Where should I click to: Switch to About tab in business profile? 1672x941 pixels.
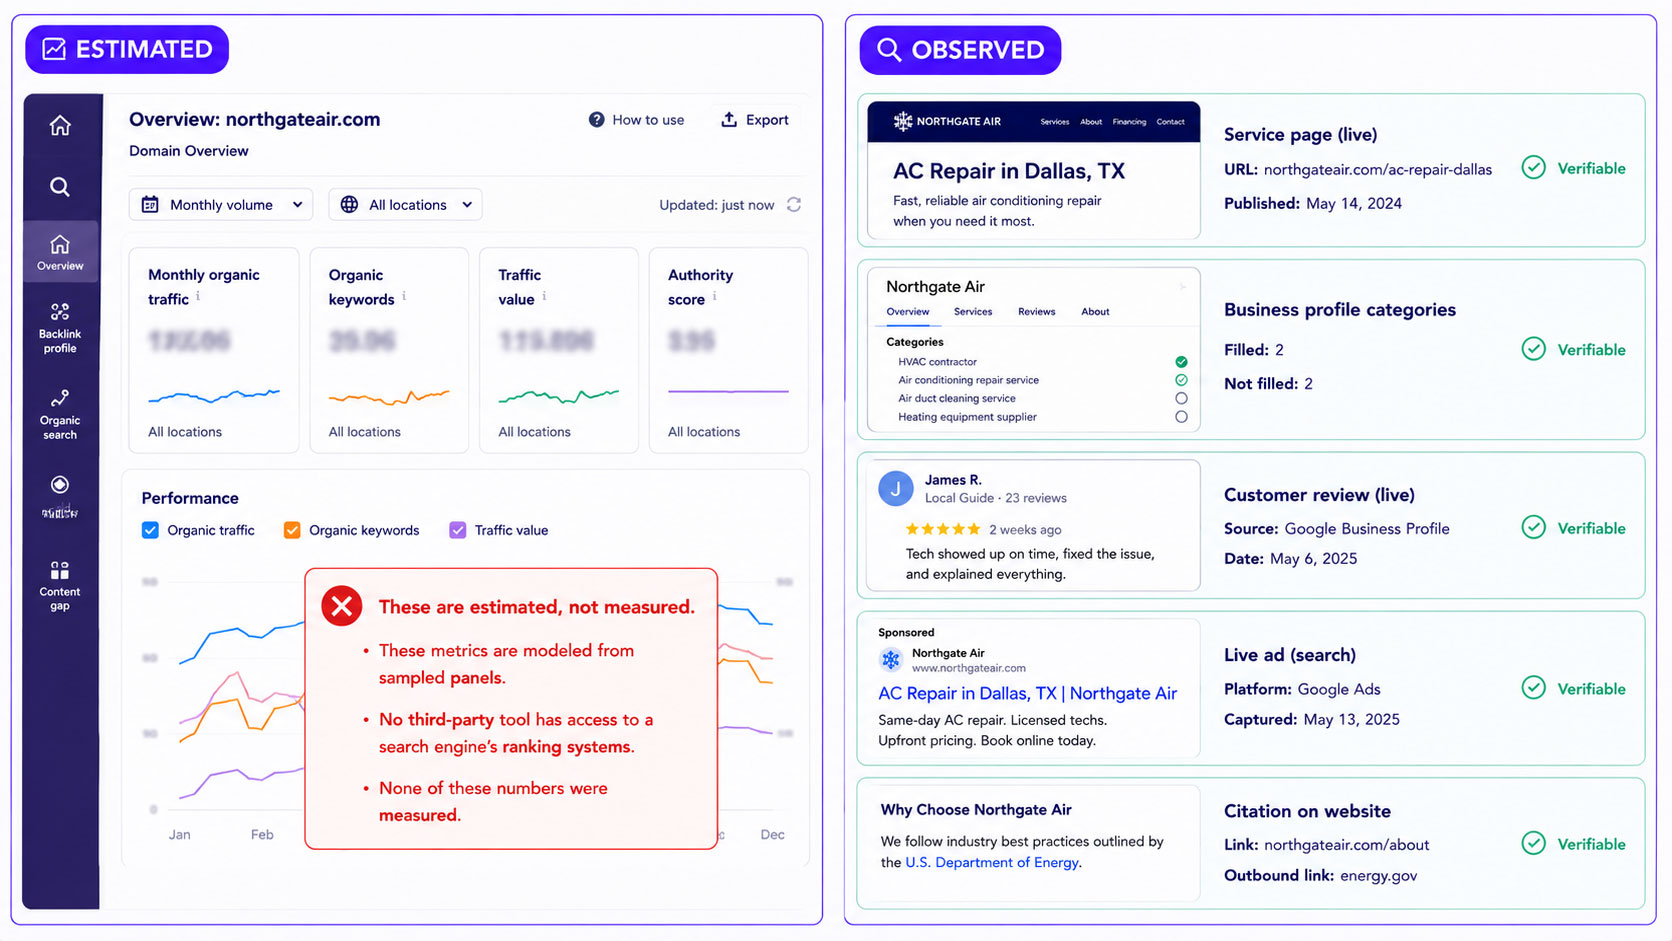(x=1095, y=312)
